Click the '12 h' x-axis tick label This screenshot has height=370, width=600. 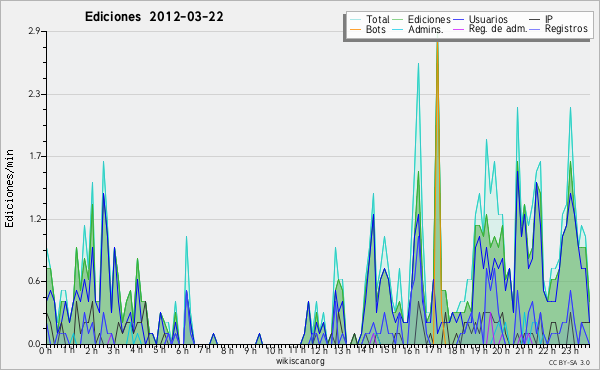click(x=319, y=350)
